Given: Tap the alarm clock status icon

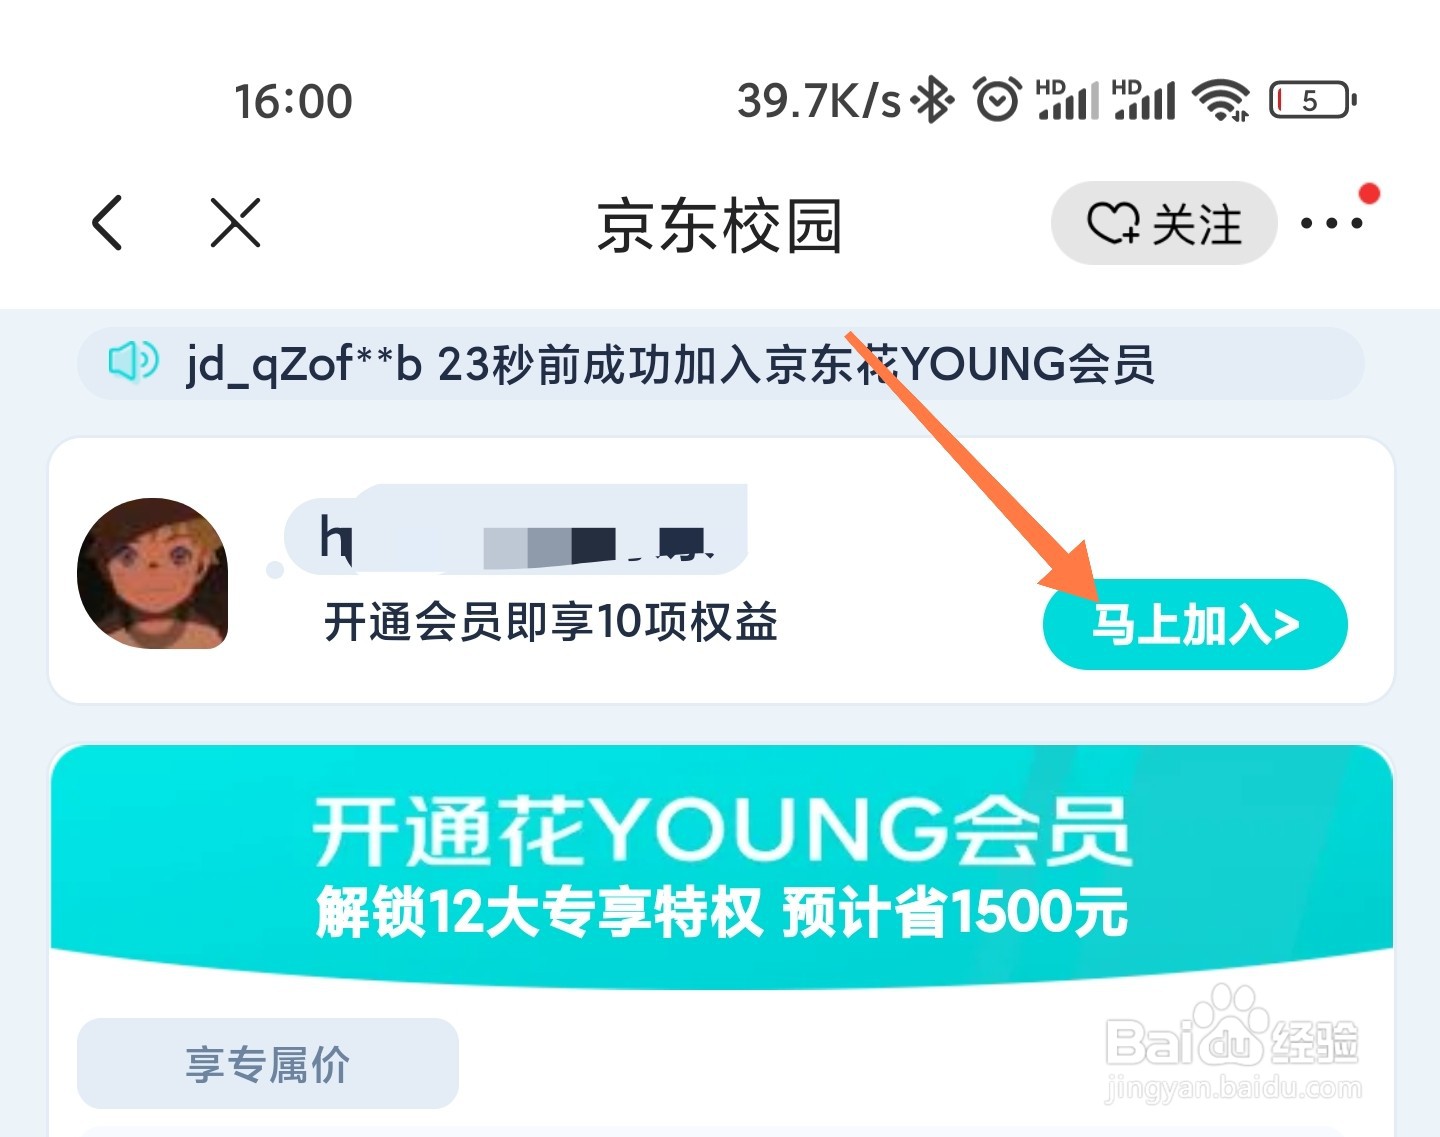Looking at the screenshot, I should [997, 100].
